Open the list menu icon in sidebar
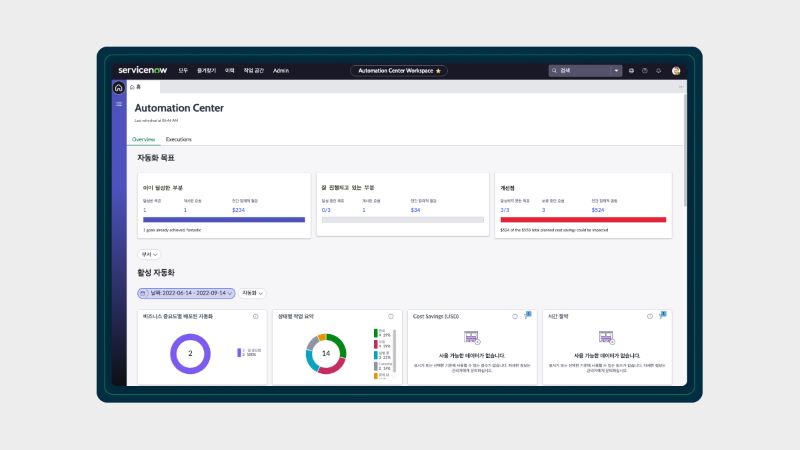This screenshot has height=450, width=800. point(119,103)
